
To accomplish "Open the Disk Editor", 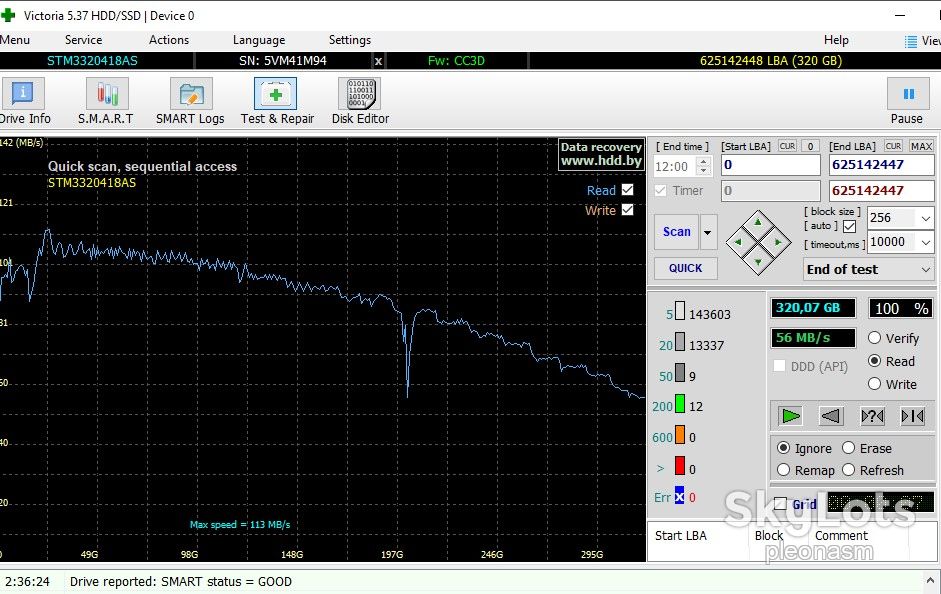I will pos(360,101).
